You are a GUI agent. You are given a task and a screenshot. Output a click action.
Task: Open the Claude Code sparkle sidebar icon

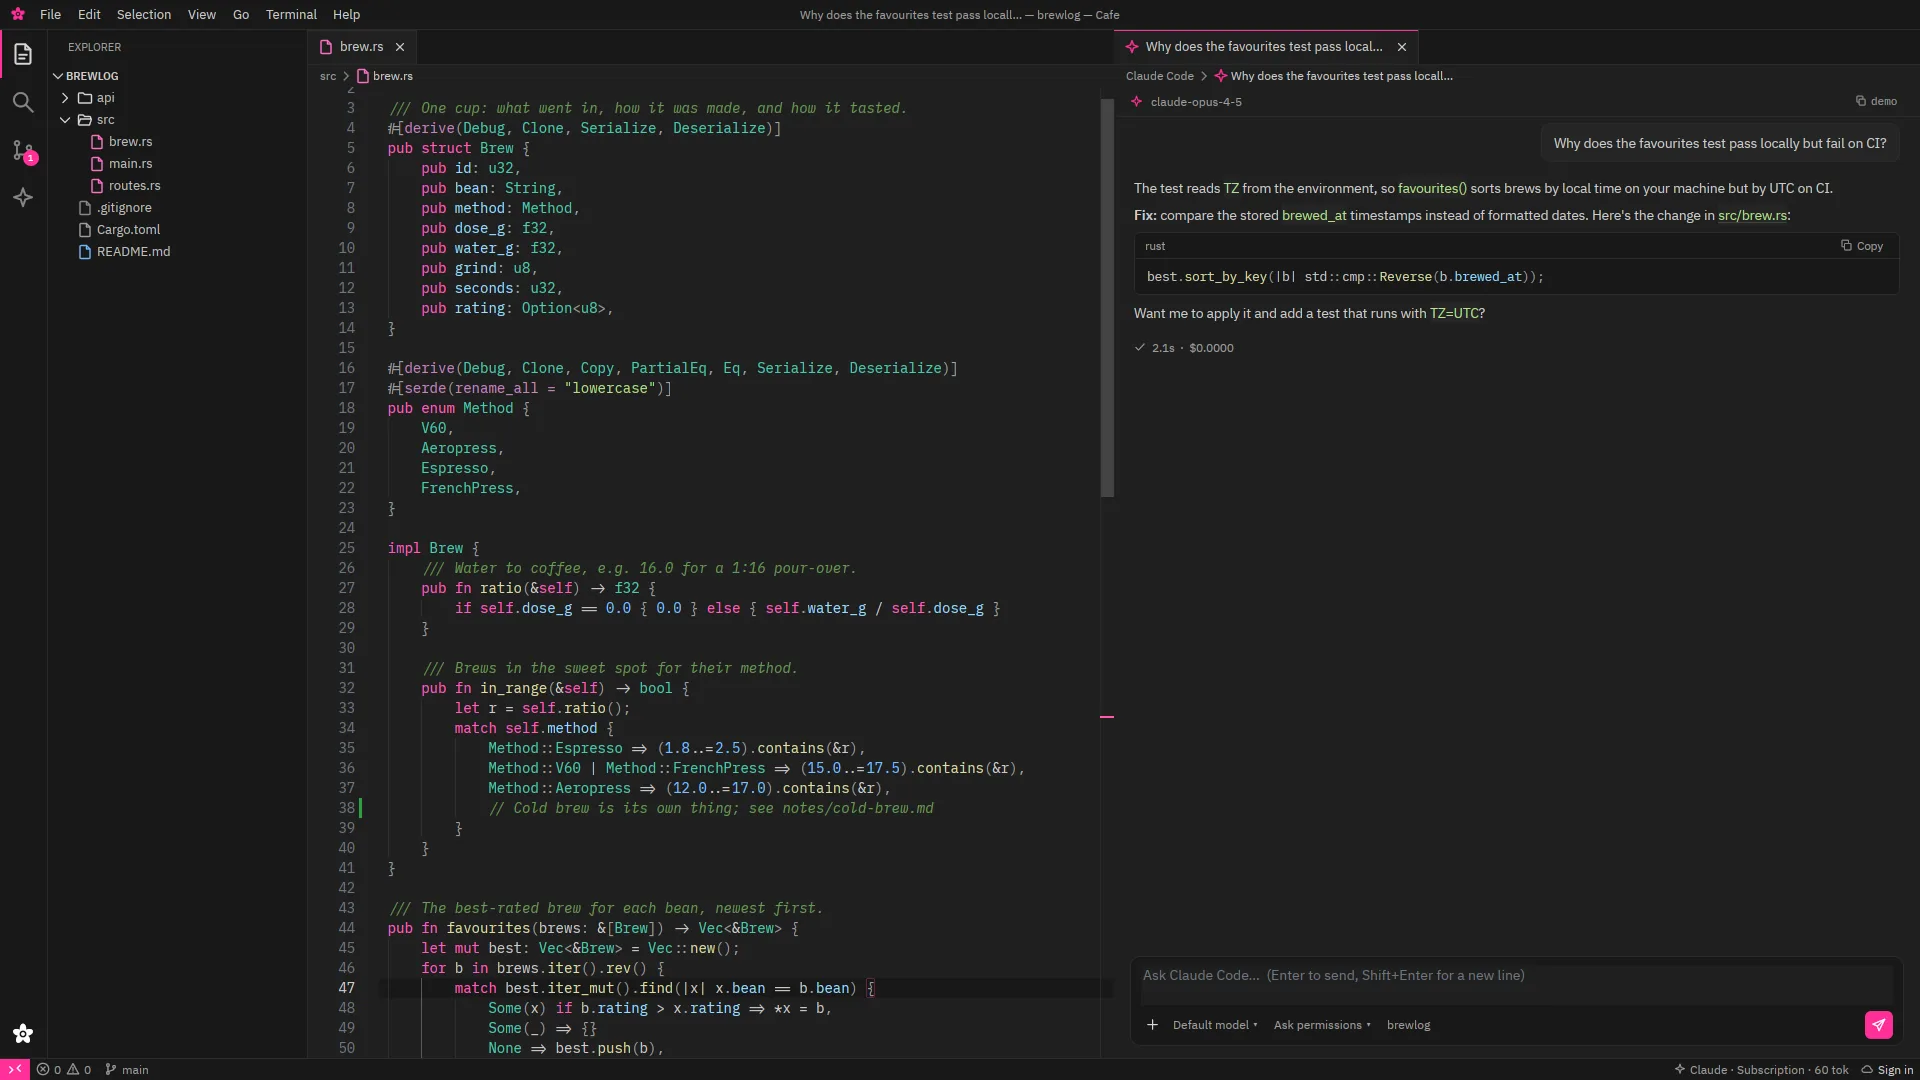(x=23, y=198)
